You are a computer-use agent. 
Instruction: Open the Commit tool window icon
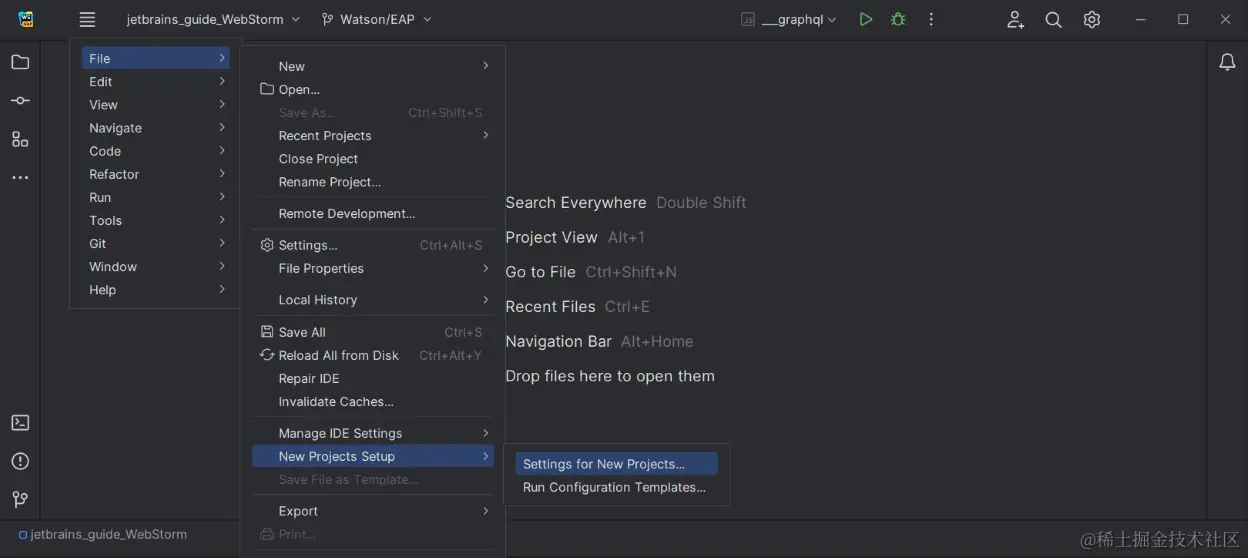[x=20, y=101]
